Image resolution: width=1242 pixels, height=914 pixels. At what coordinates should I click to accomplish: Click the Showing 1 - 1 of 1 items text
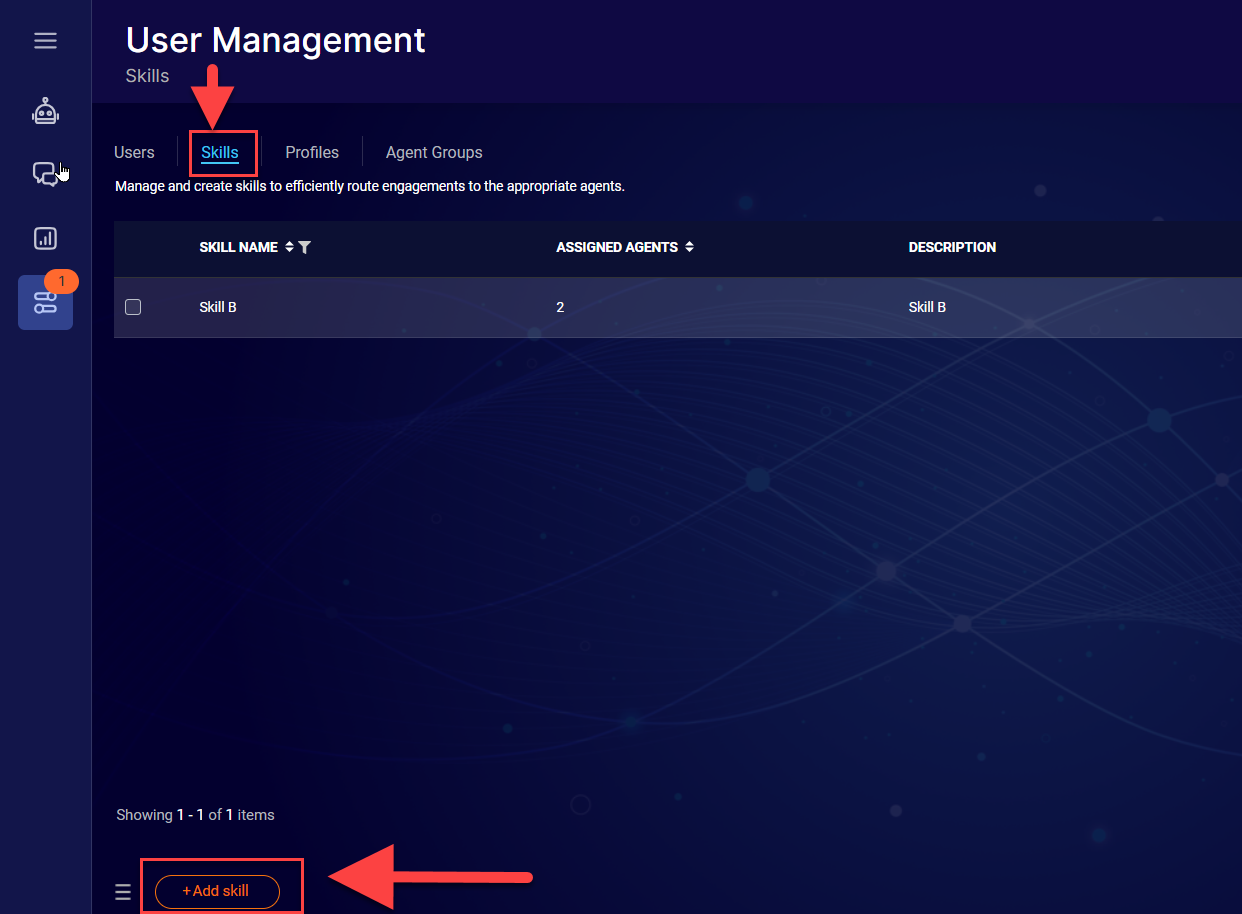[195, 815]
